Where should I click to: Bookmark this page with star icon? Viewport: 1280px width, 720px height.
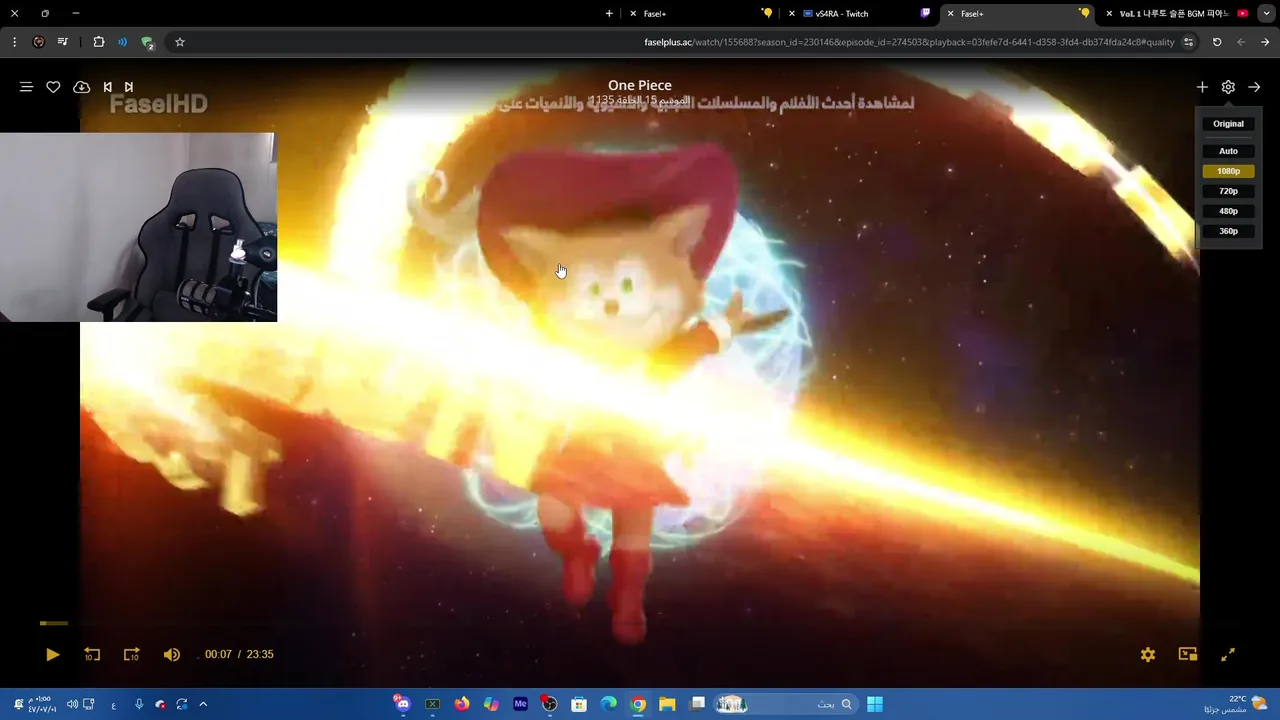tap(180, 42)
